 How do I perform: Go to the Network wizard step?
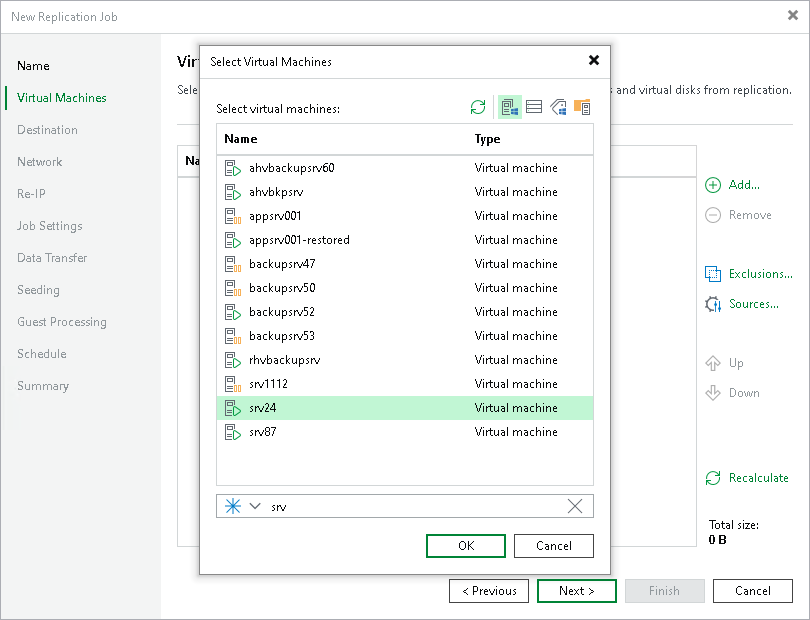[x=39, y=162]
